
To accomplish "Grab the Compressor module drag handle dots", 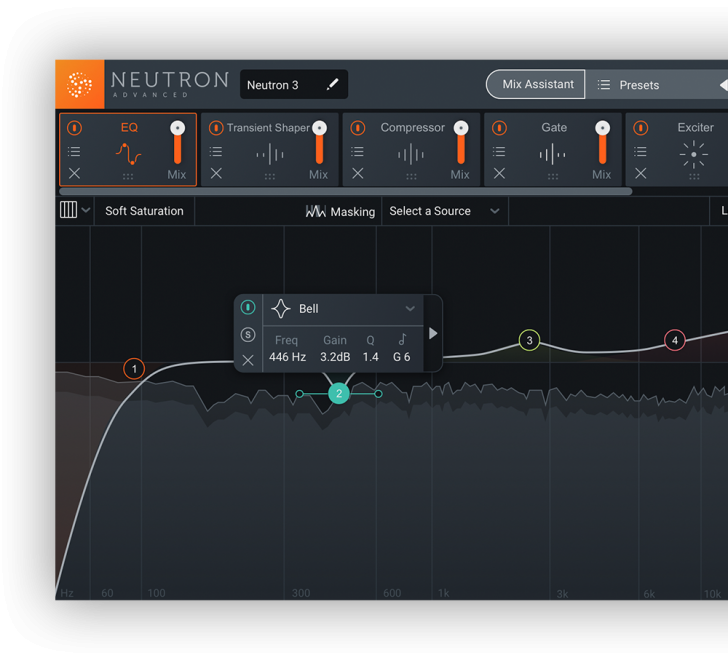I will (411, 177).
